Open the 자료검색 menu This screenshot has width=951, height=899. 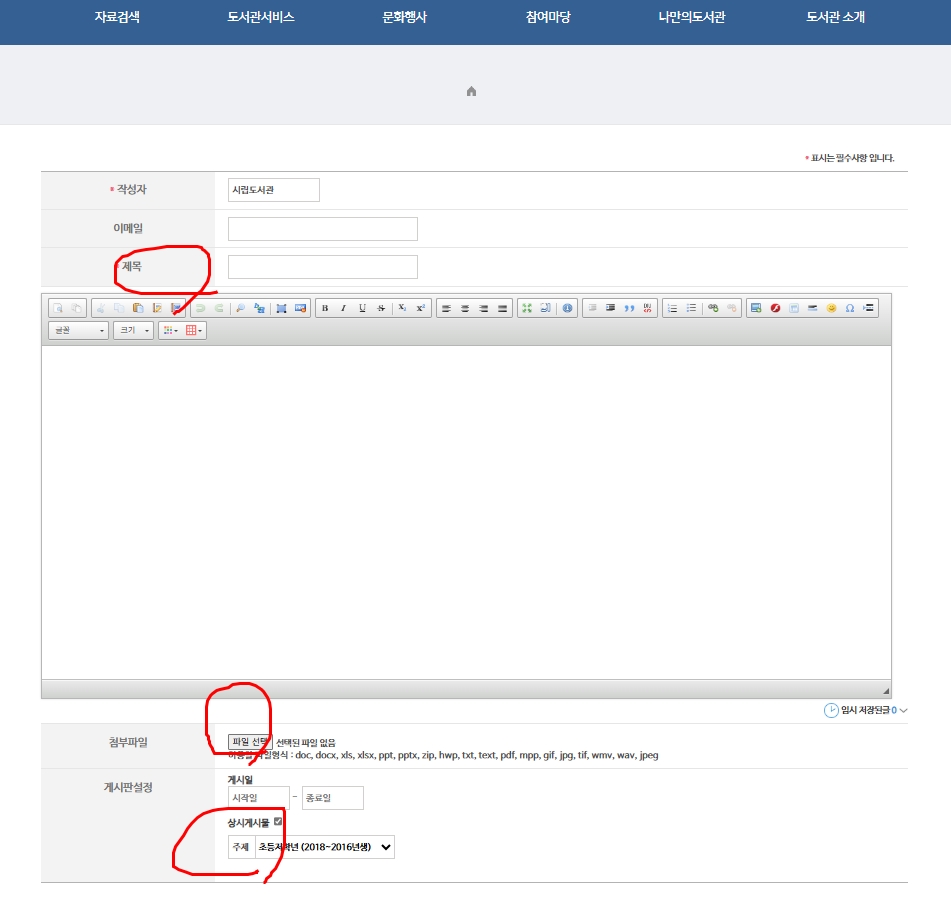(117, 17)
